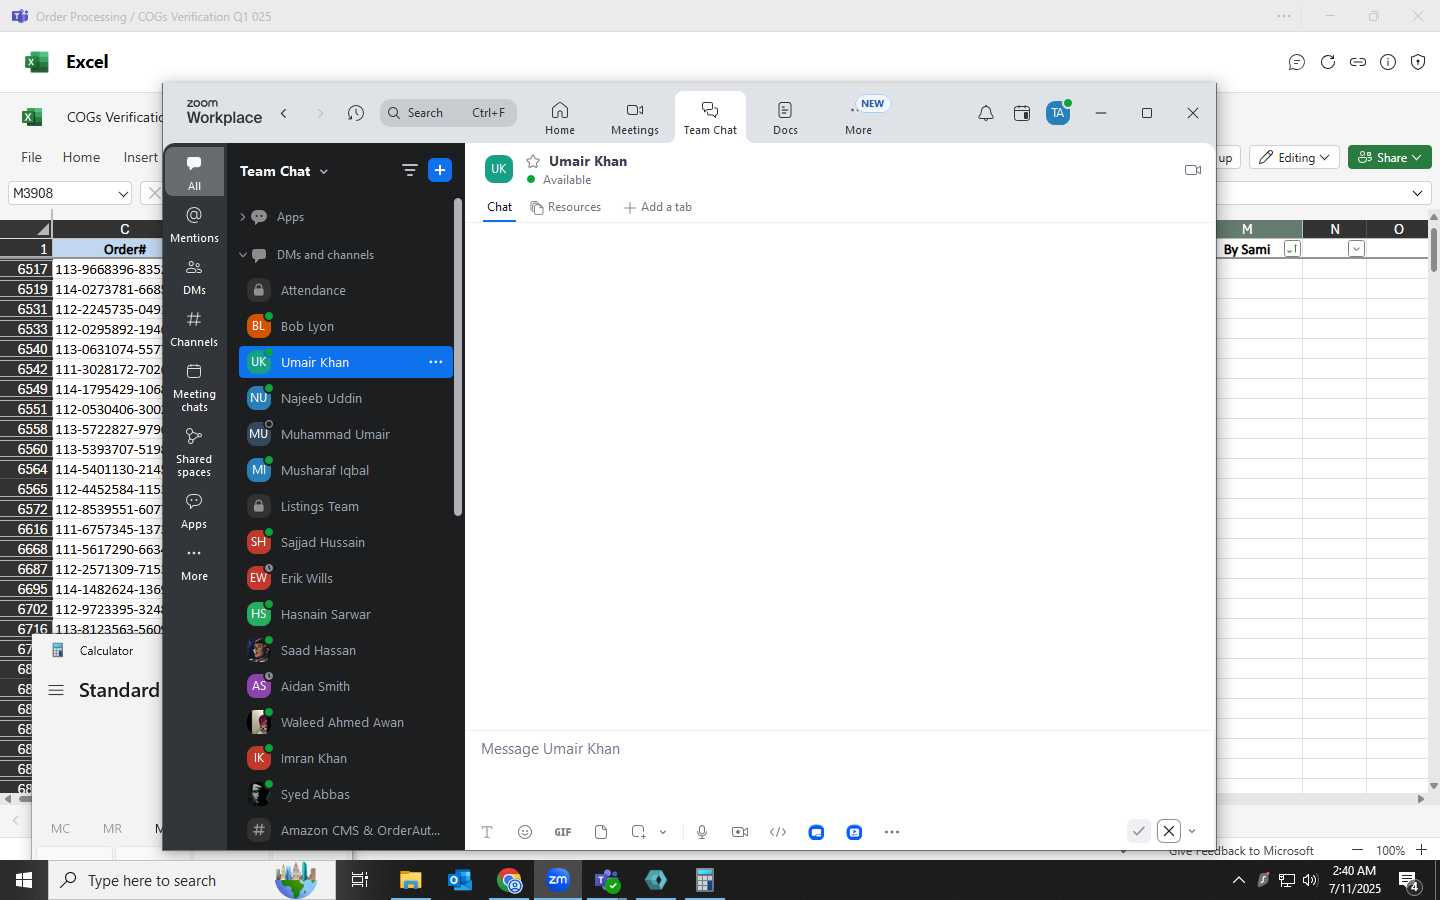
Task: Open Zoom history clock icon
Action: point(356,113)
